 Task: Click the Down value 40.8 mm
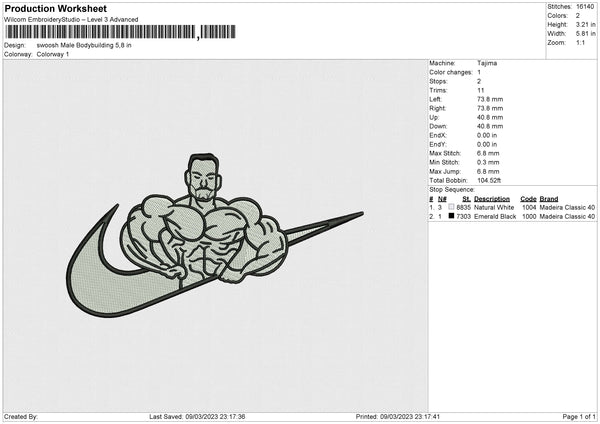[x=490, y=126]
